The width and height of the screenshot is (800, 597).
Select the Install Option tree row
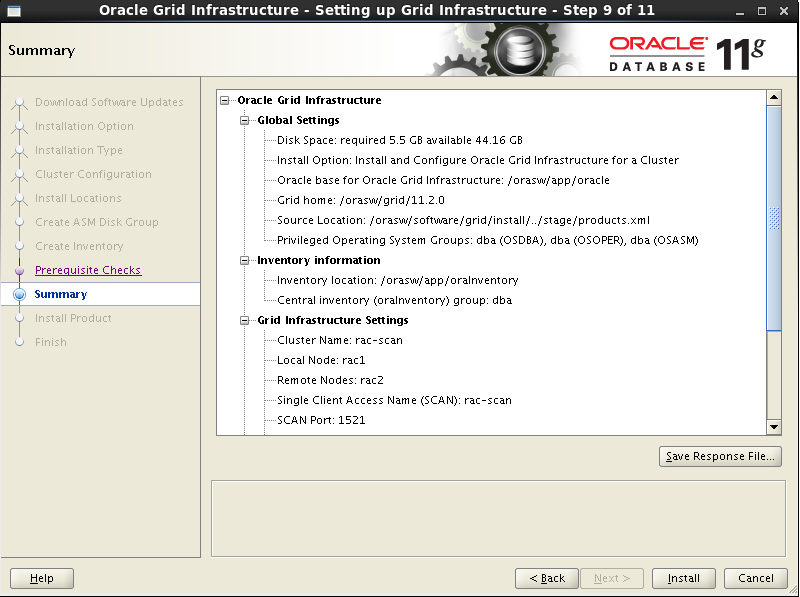tap(478, 160)
